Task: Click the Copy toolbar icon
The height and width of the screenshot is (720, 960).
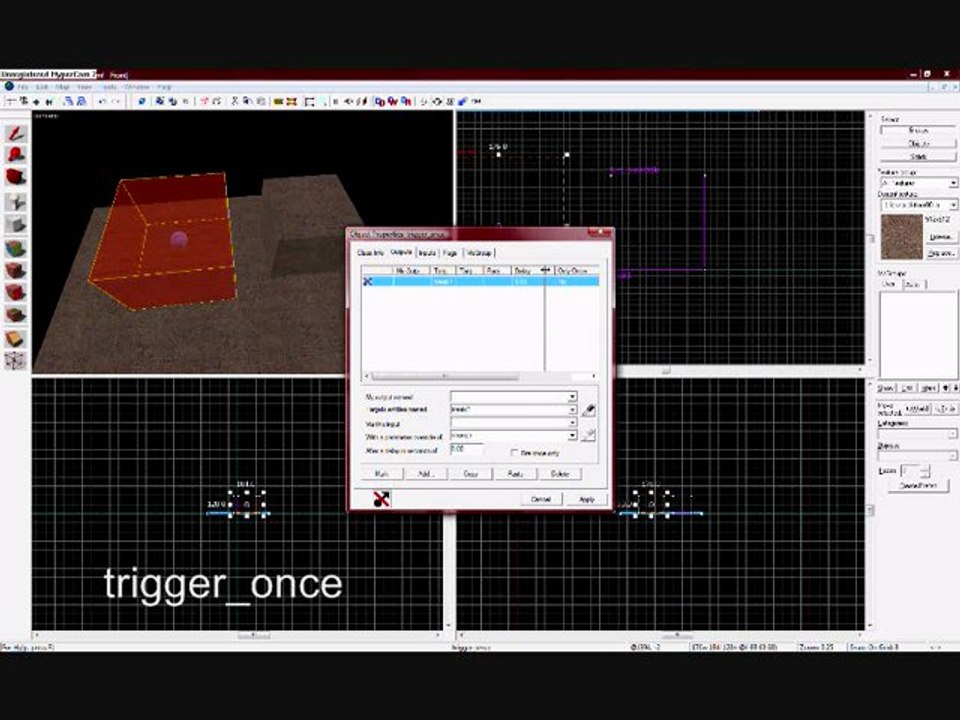Action: 248,101
